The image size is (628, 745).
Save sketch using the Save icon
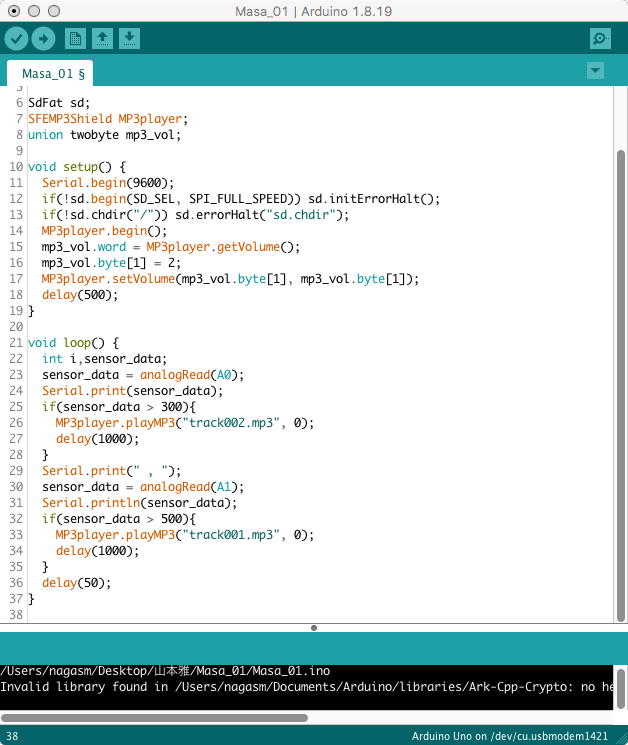pos(129,39)
